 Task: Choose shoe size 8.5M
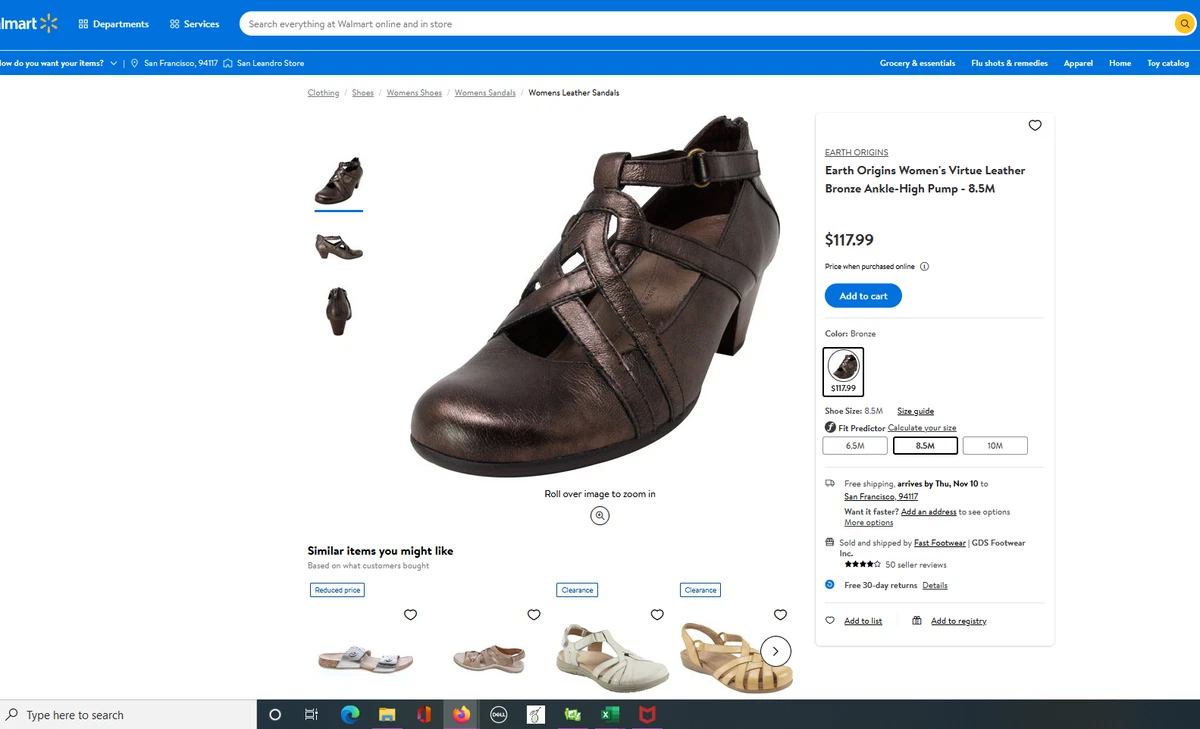[x=925, y=446]
